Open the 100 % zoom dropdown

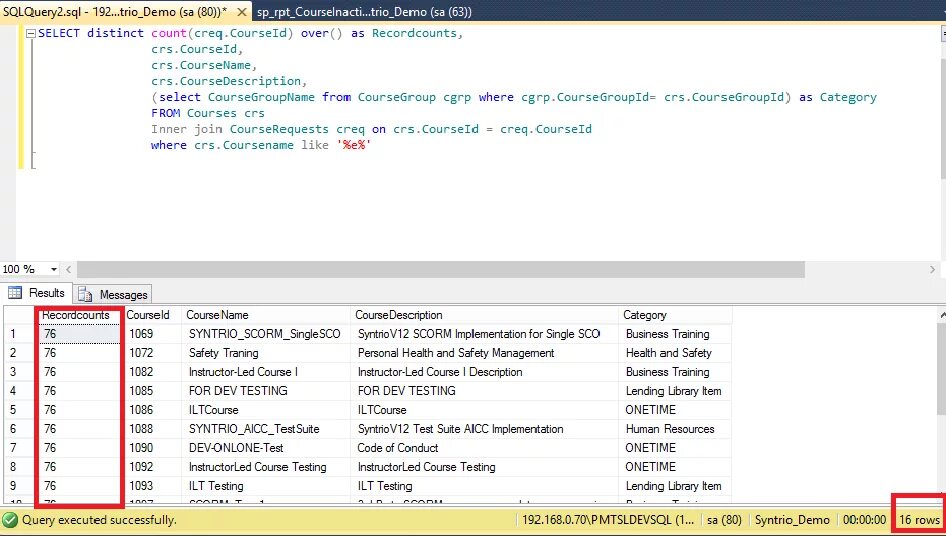tap(54, 269)
